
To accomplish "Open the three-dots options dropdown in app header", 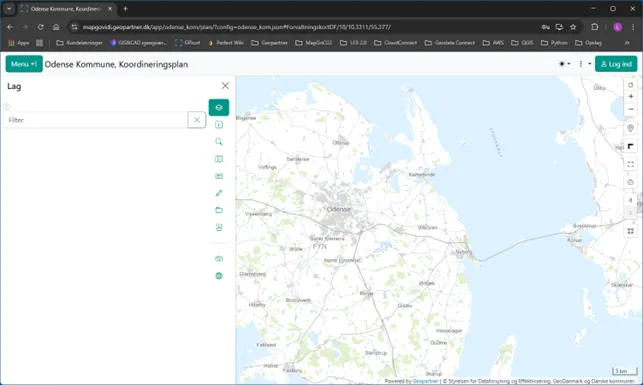I will pyautogui.click(x=584, y=64).
